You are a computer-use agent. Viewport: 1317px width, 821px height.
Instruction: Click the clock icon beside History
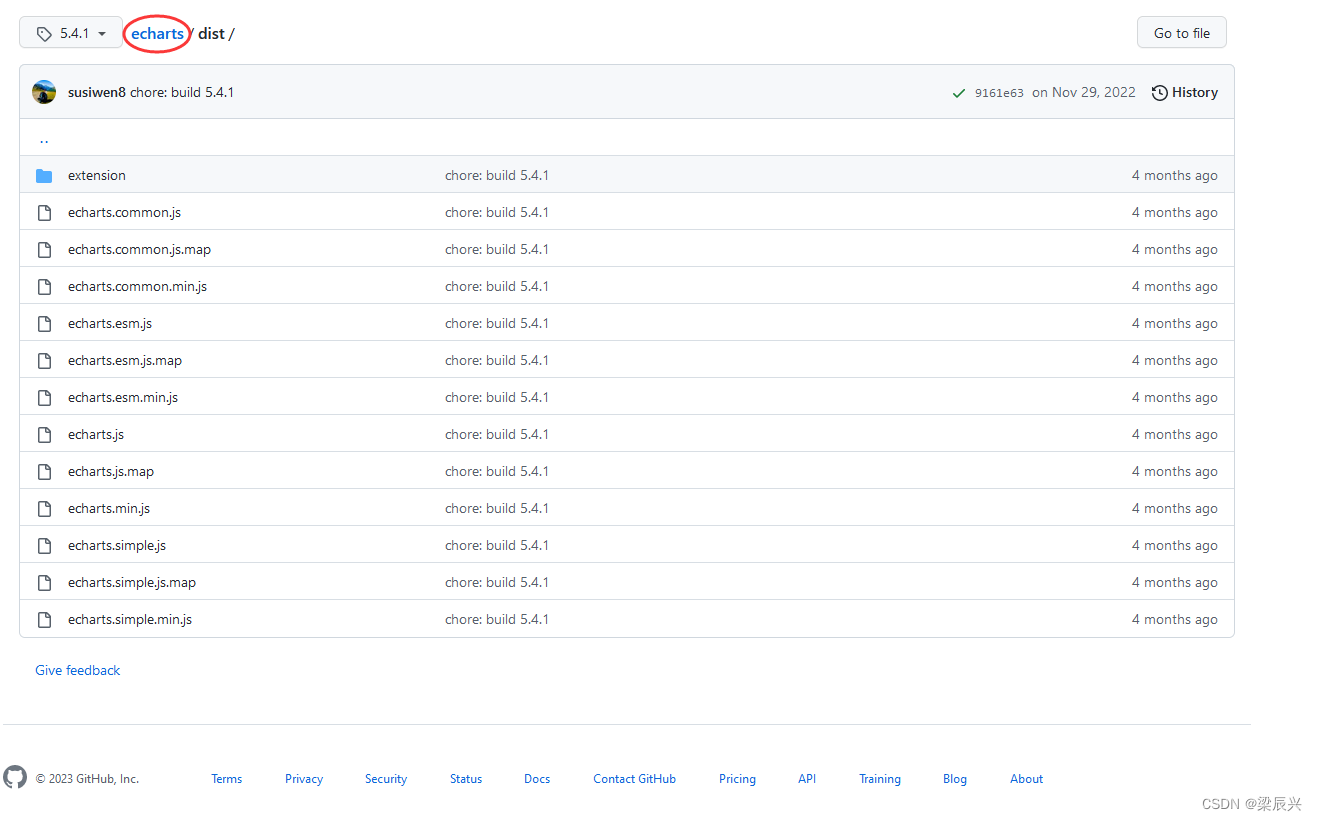[x=1160, y=93]
